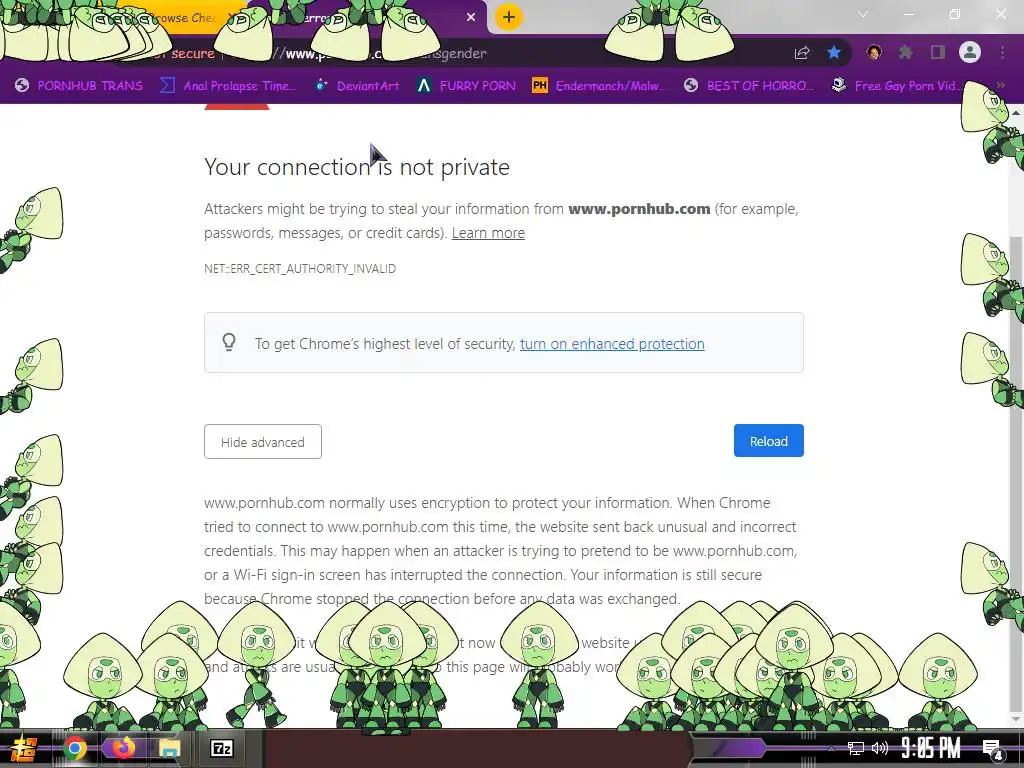Open the pinned extension avatar icon
The image size is (1024, 768).
(x=874, y=52)
